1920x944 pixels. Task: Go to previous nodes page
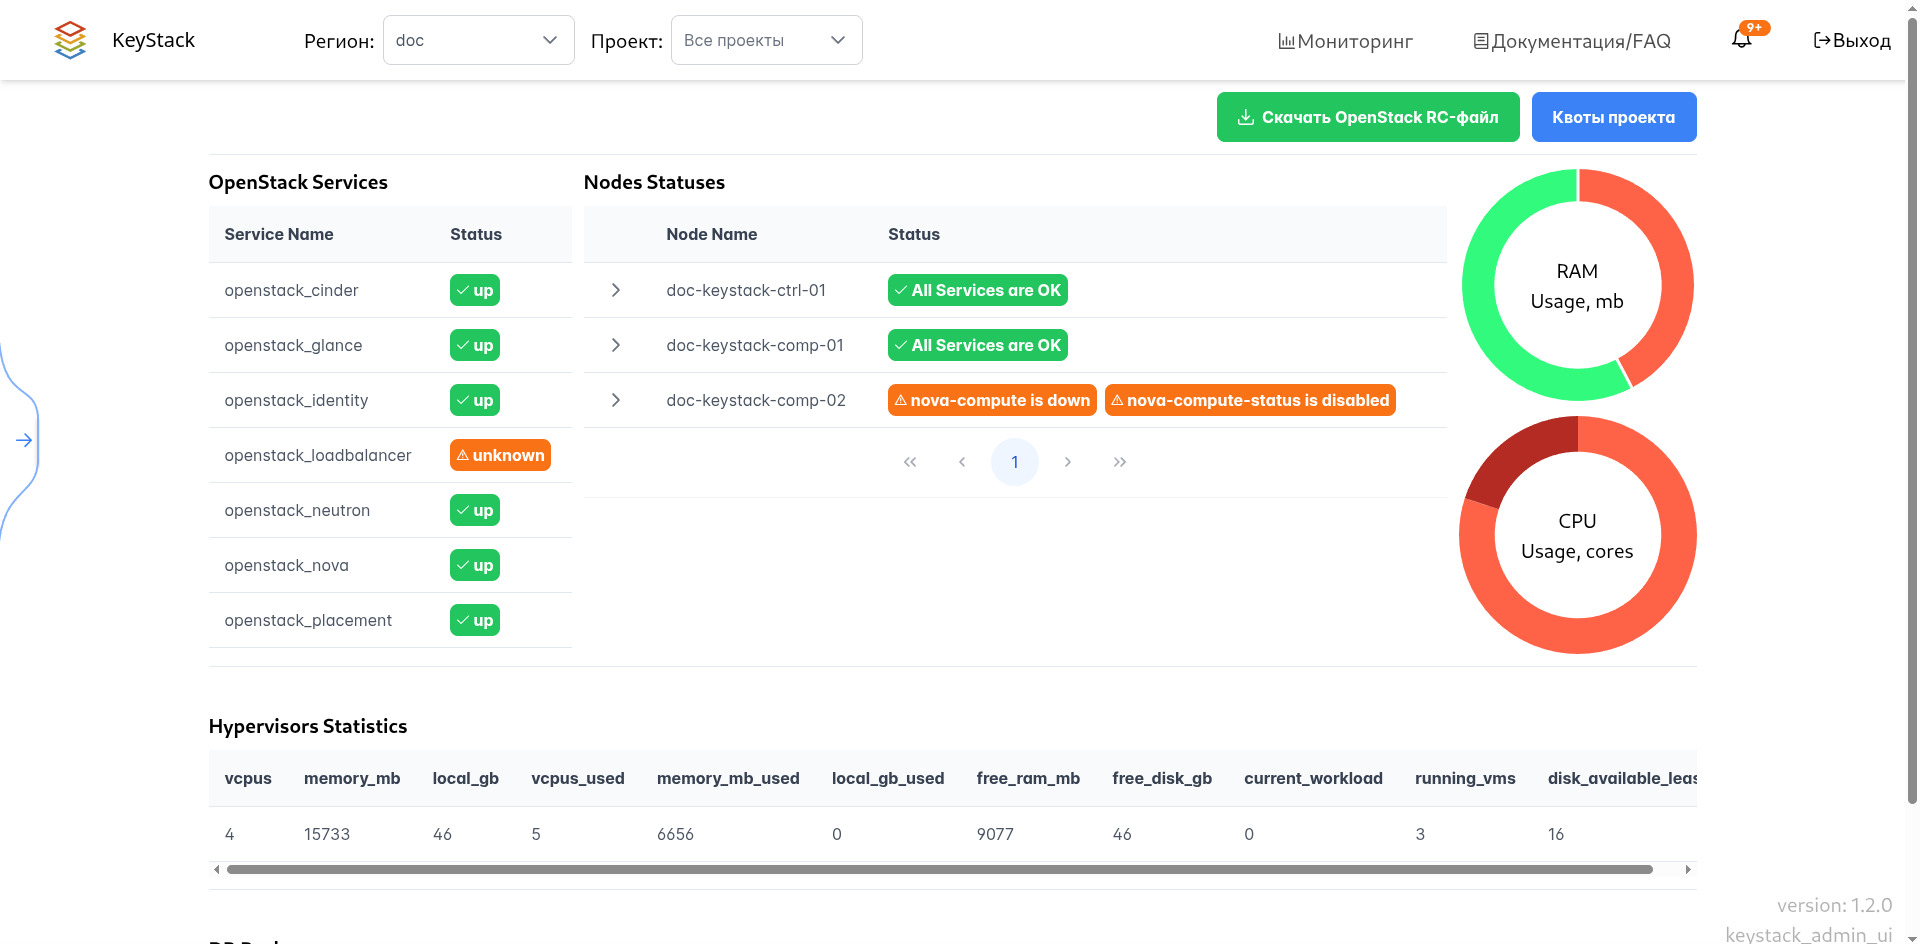962,462
